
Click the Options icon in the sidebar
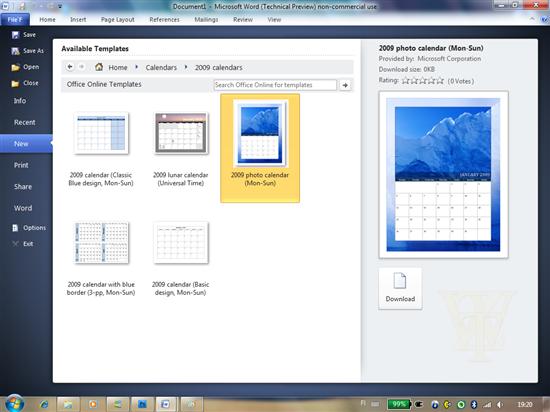click(x=15, y=228)
